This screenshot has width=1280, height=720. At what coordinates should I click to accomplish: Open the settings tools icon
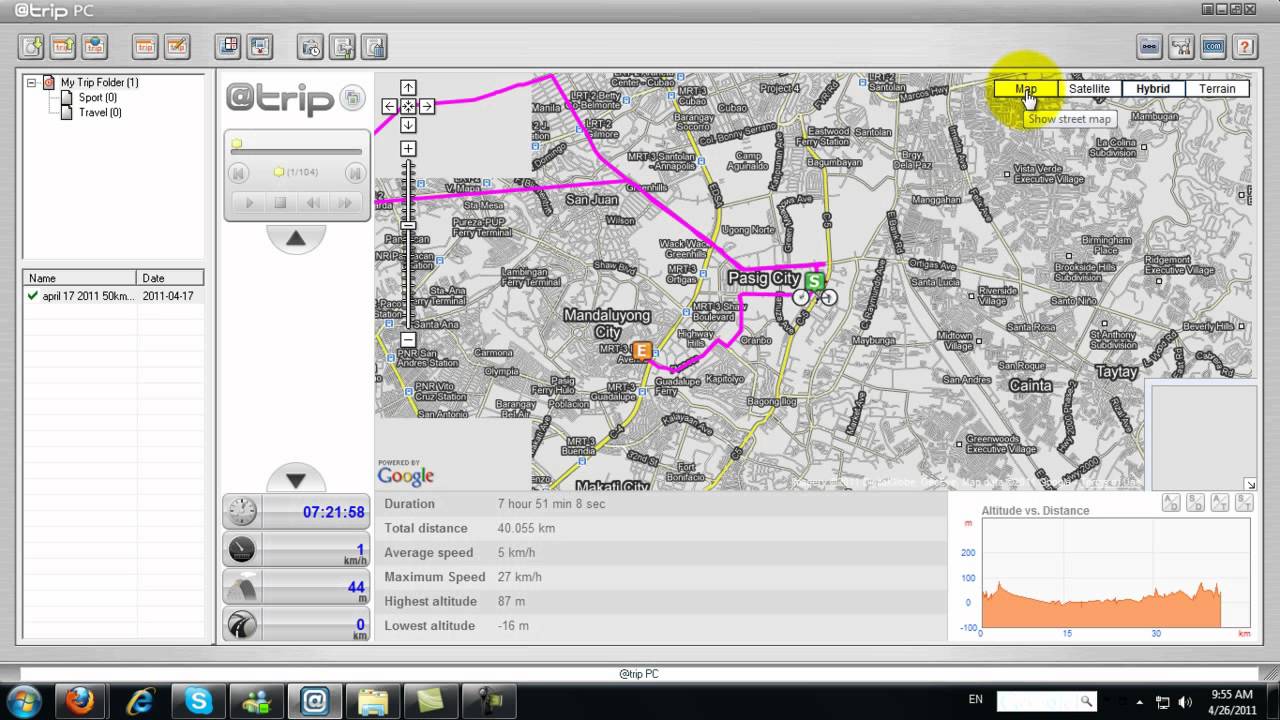point(1181,46)
